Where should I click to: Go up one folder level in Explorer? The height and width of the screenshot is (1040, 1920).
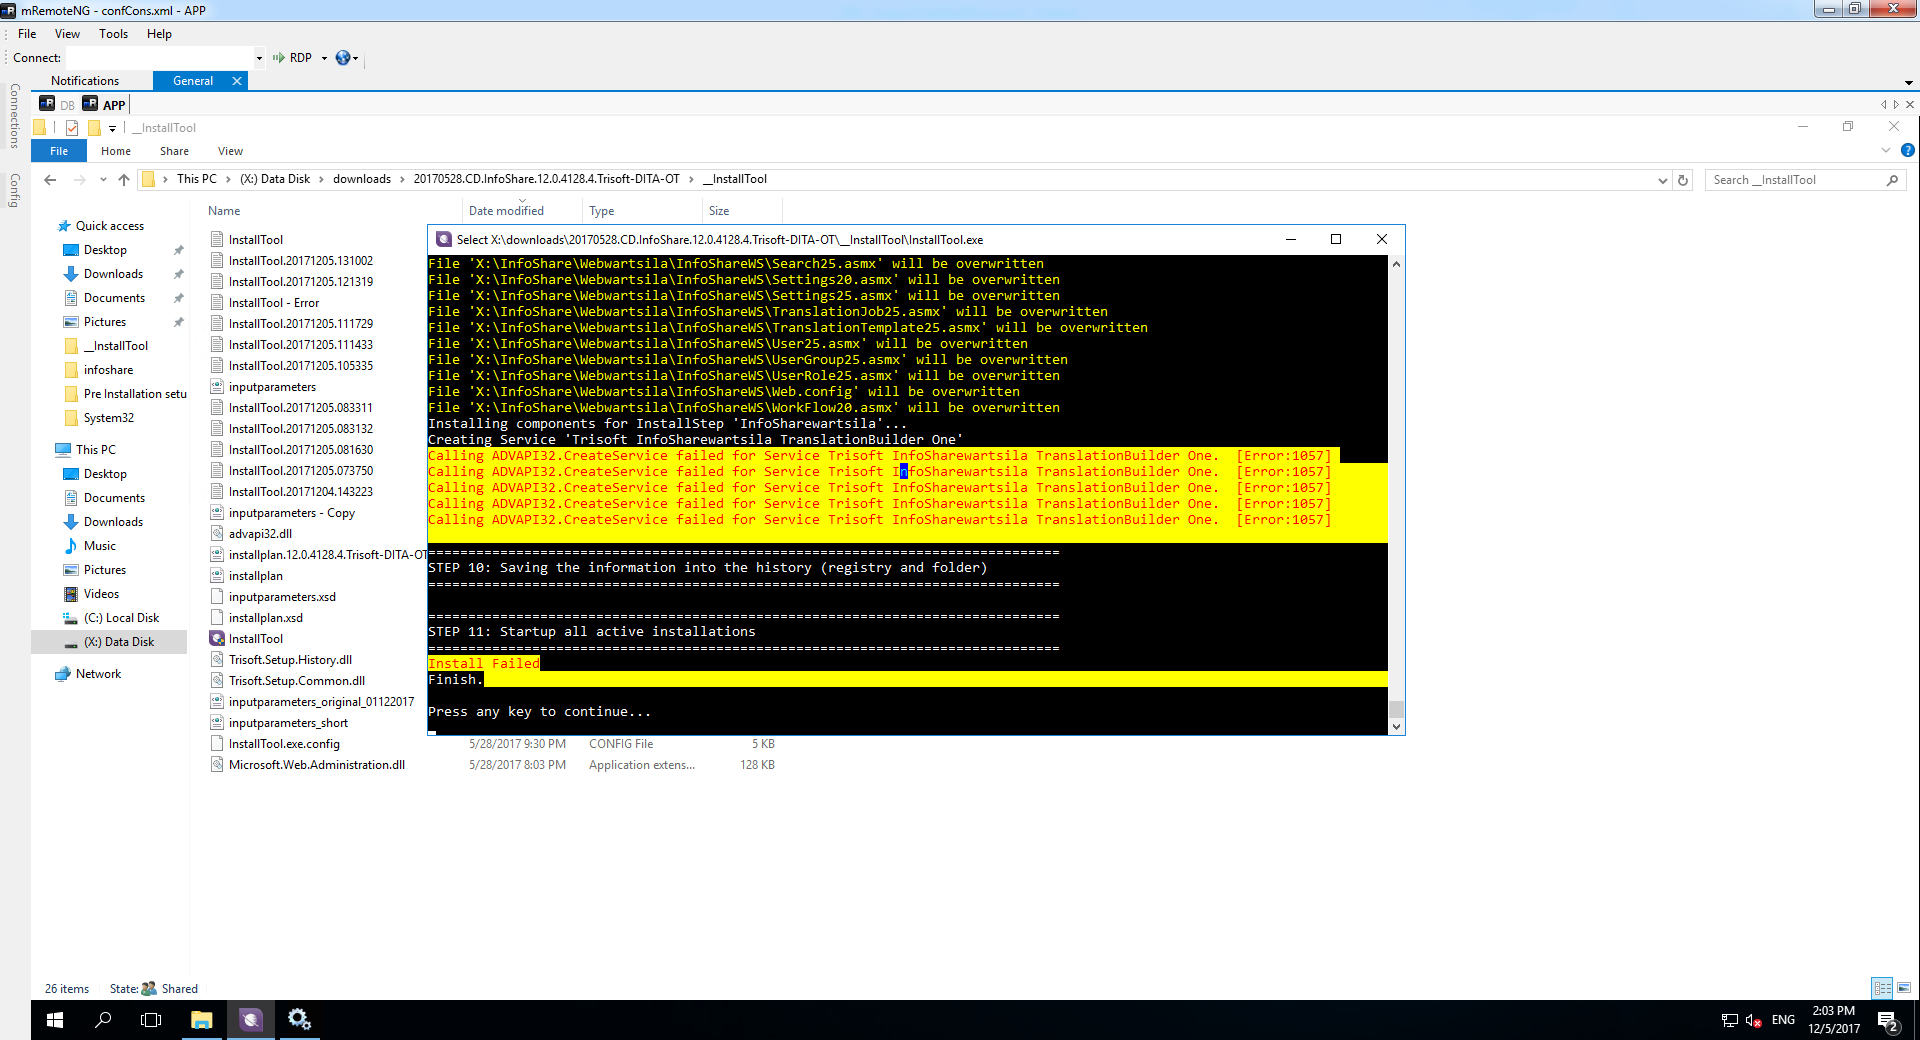point(124,180)
